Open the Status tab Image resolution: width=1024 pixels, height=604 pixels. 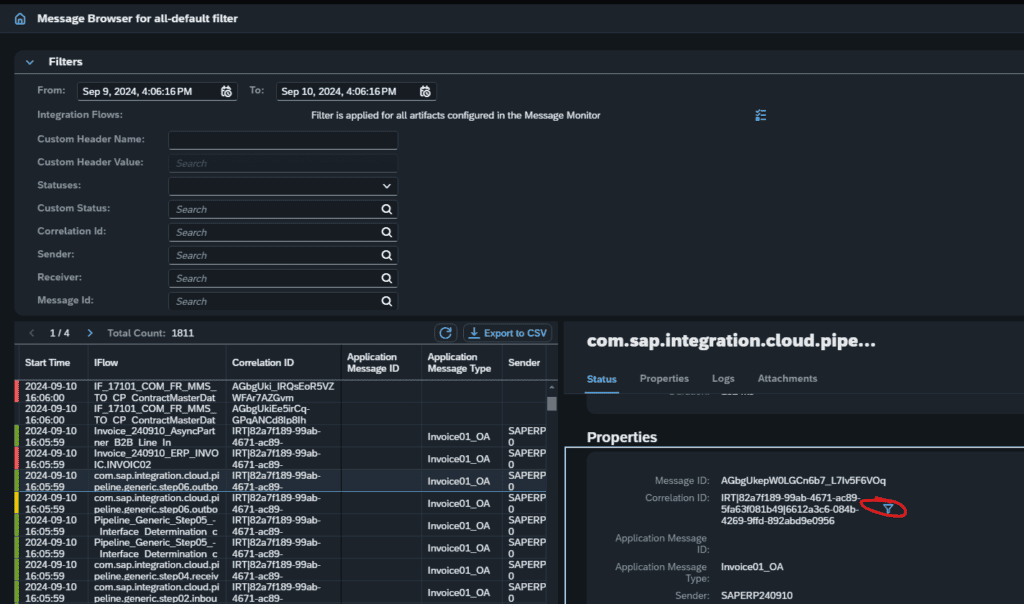pyautogui.click(x=601, y=379)
